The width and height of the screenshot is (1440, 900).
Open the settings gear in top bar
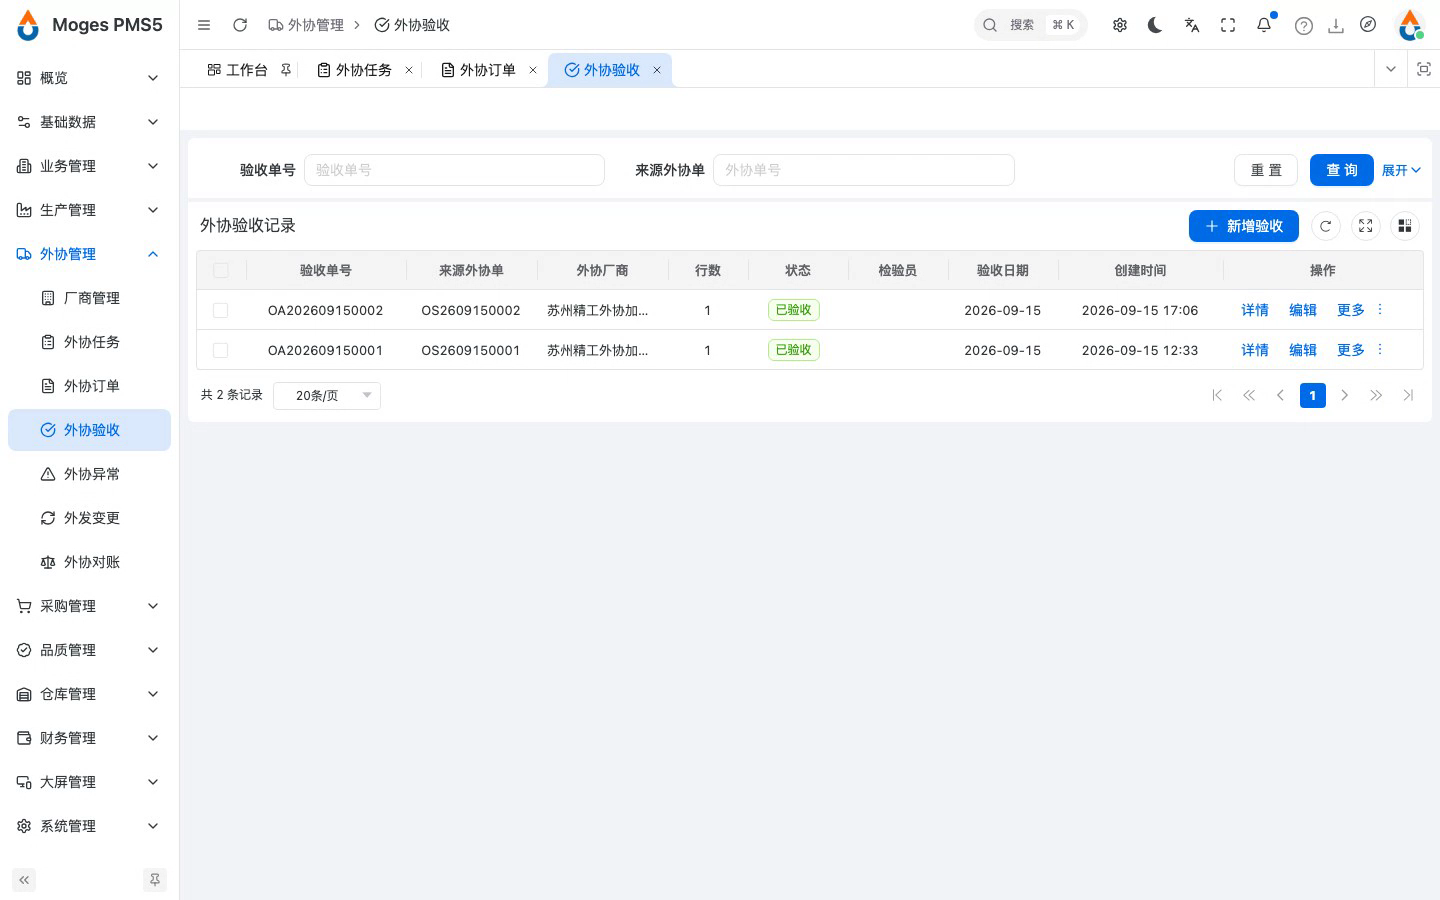[1120, 25]
